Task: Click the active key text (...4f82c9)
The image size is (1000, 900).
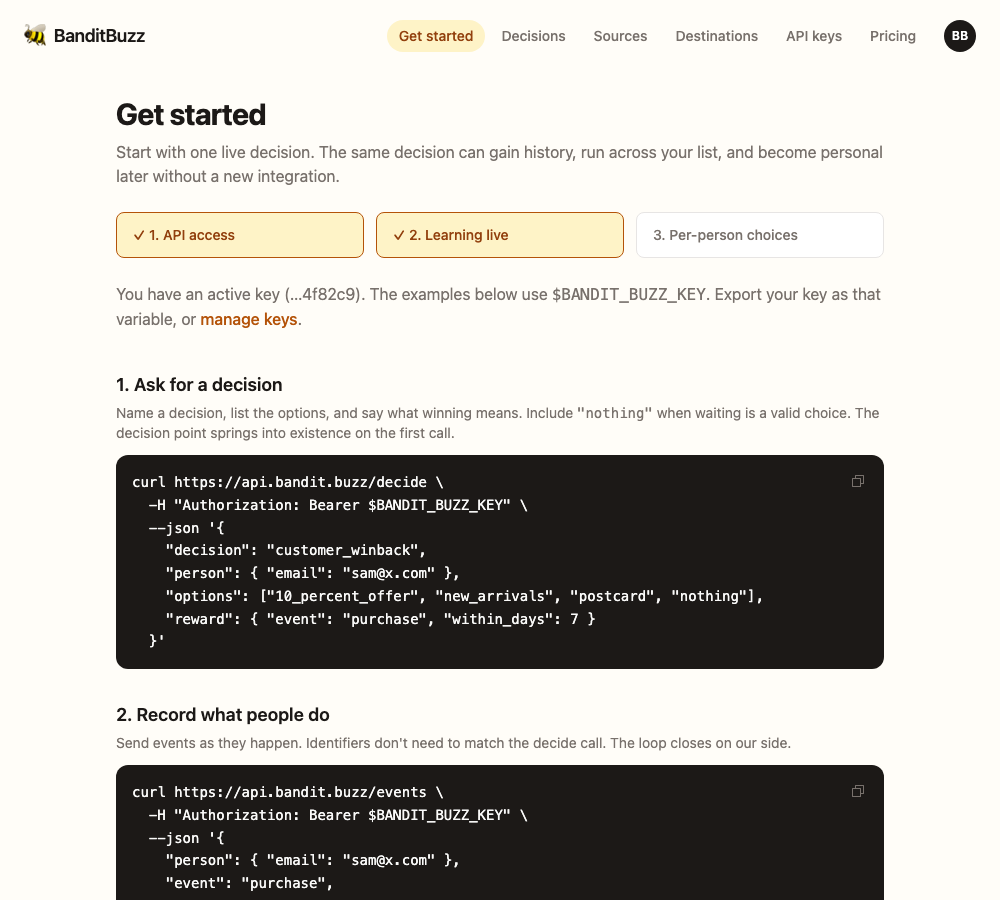Action: coord(325,295)
